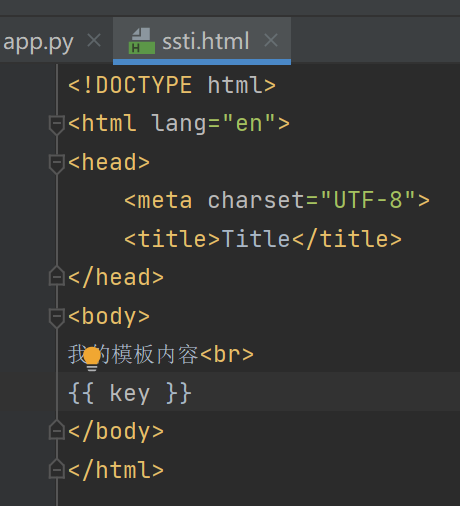Image resolution: width=460 pixels, height=506 pixels.
Task: Place cursor on DOCTYPE html line
Action: (172, 85)
